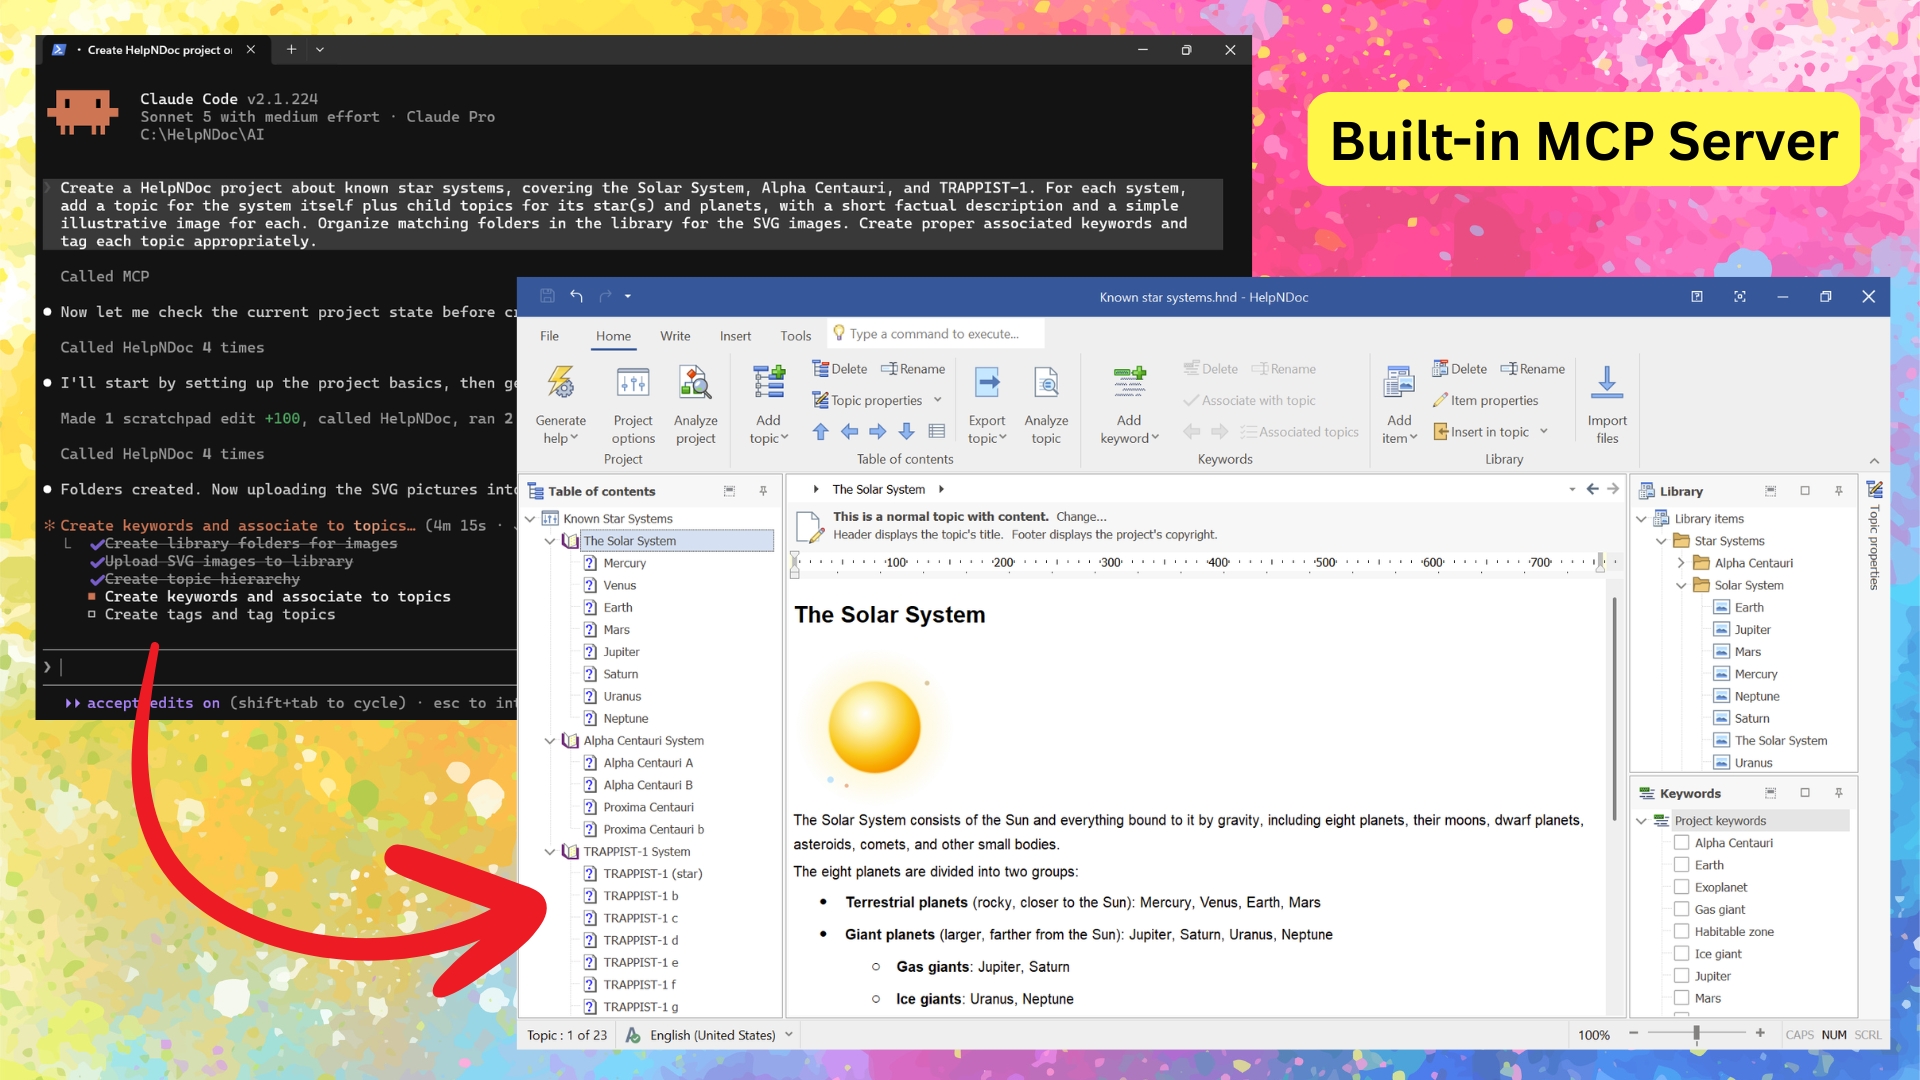Click Delete in Table of contents group
Screen dimensions: 1920x1080
(839, 369)
